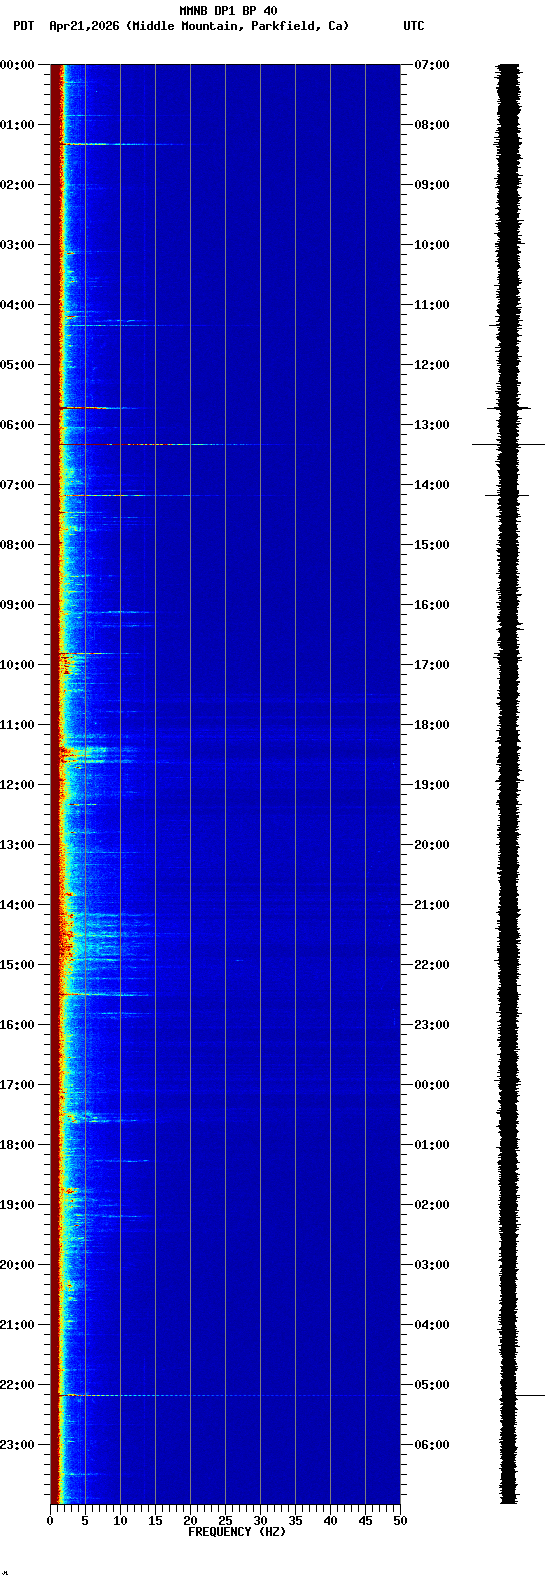552x1584 pixels.
Task: Click the date label "Apr21,2026"
Action: click(x=86, y=26)
